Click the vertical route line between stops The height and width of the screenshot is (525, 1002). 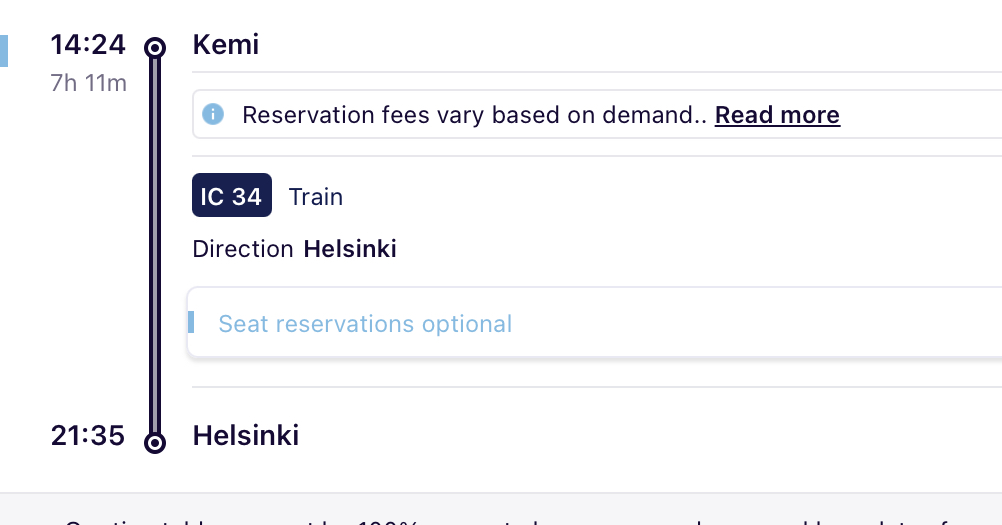coord(155,245)
